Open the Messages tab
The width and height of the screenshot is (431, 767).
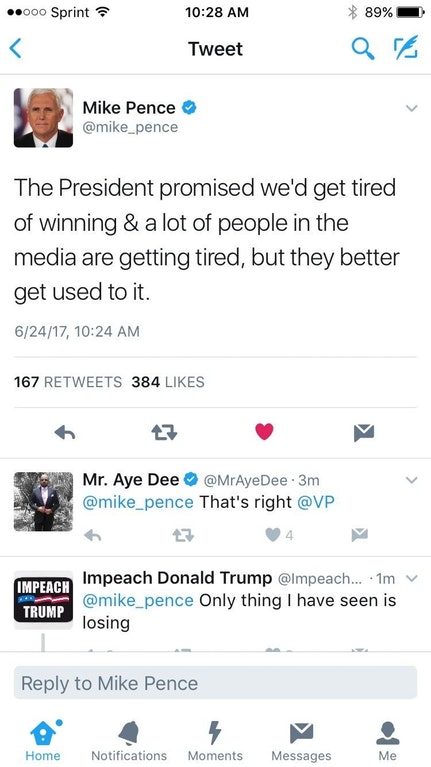click(x=301, y=742)
